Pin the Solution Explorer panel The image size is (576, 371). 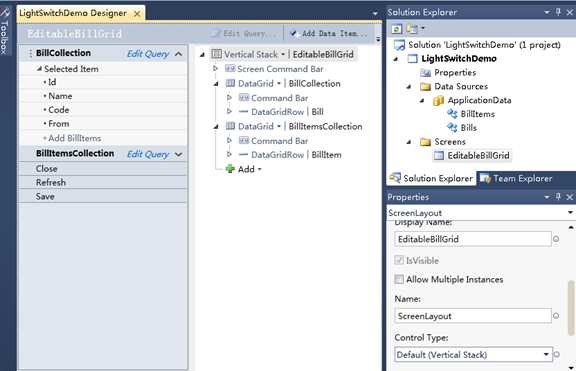[558, 12]
